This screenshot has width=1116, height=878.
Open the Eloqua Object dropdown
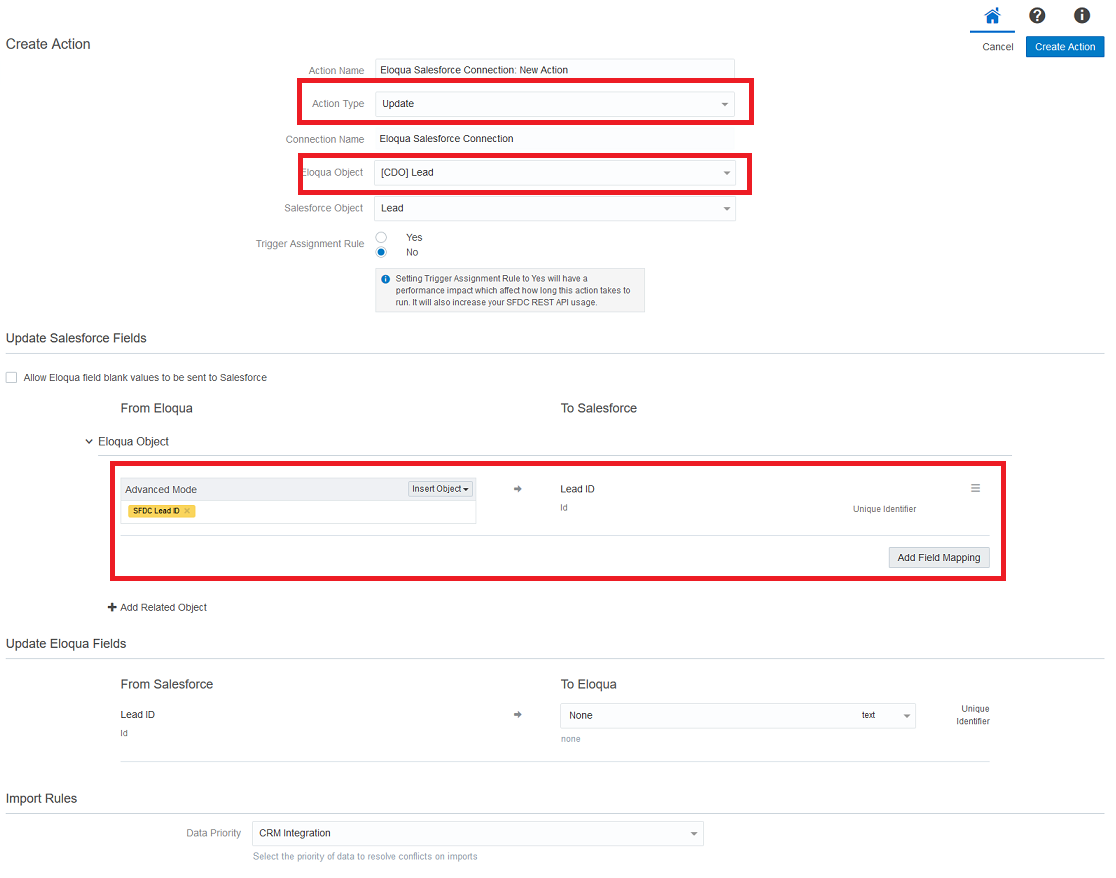554,173
